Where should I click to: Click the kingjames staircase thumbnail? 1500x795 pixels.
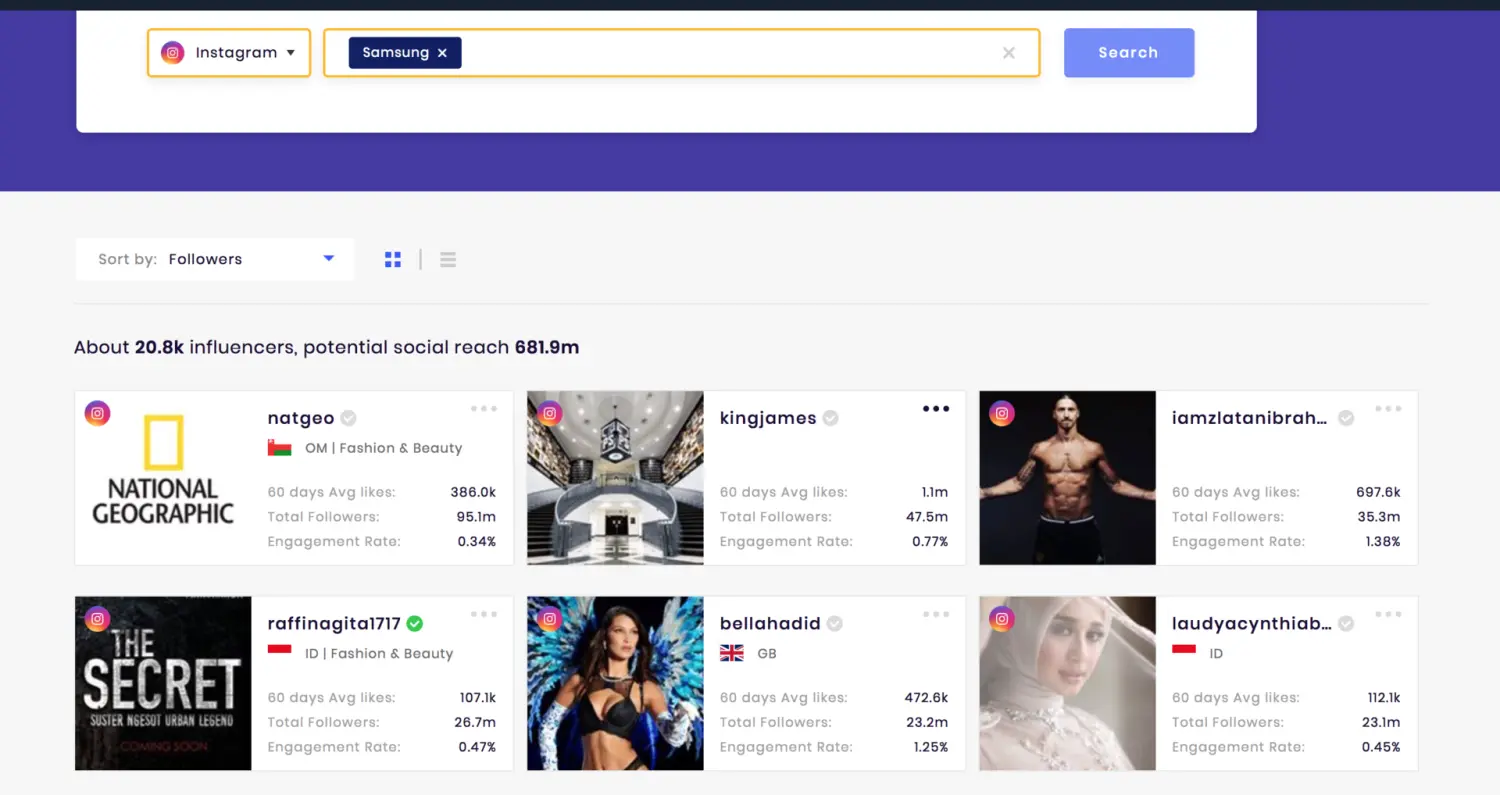615,478
